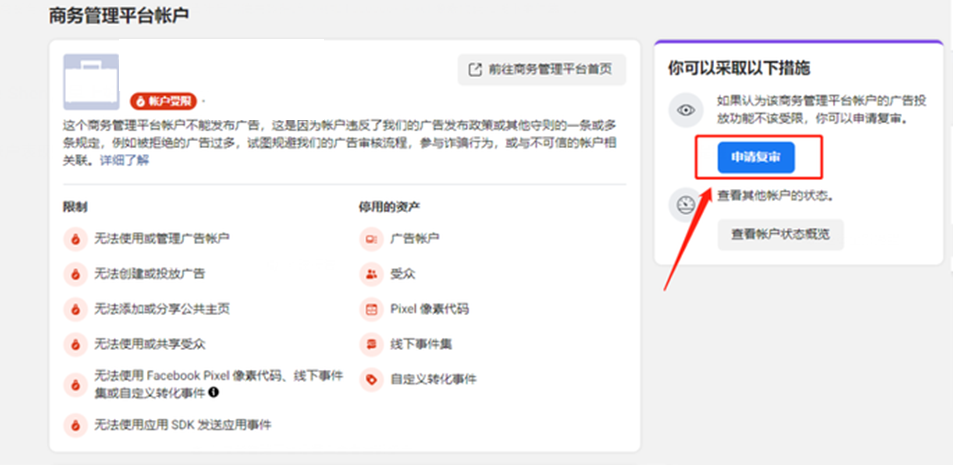This screenshot has width=953, height=465.
Task: Click the 商务管理平台帐户 page title
Action: point(119,16)
